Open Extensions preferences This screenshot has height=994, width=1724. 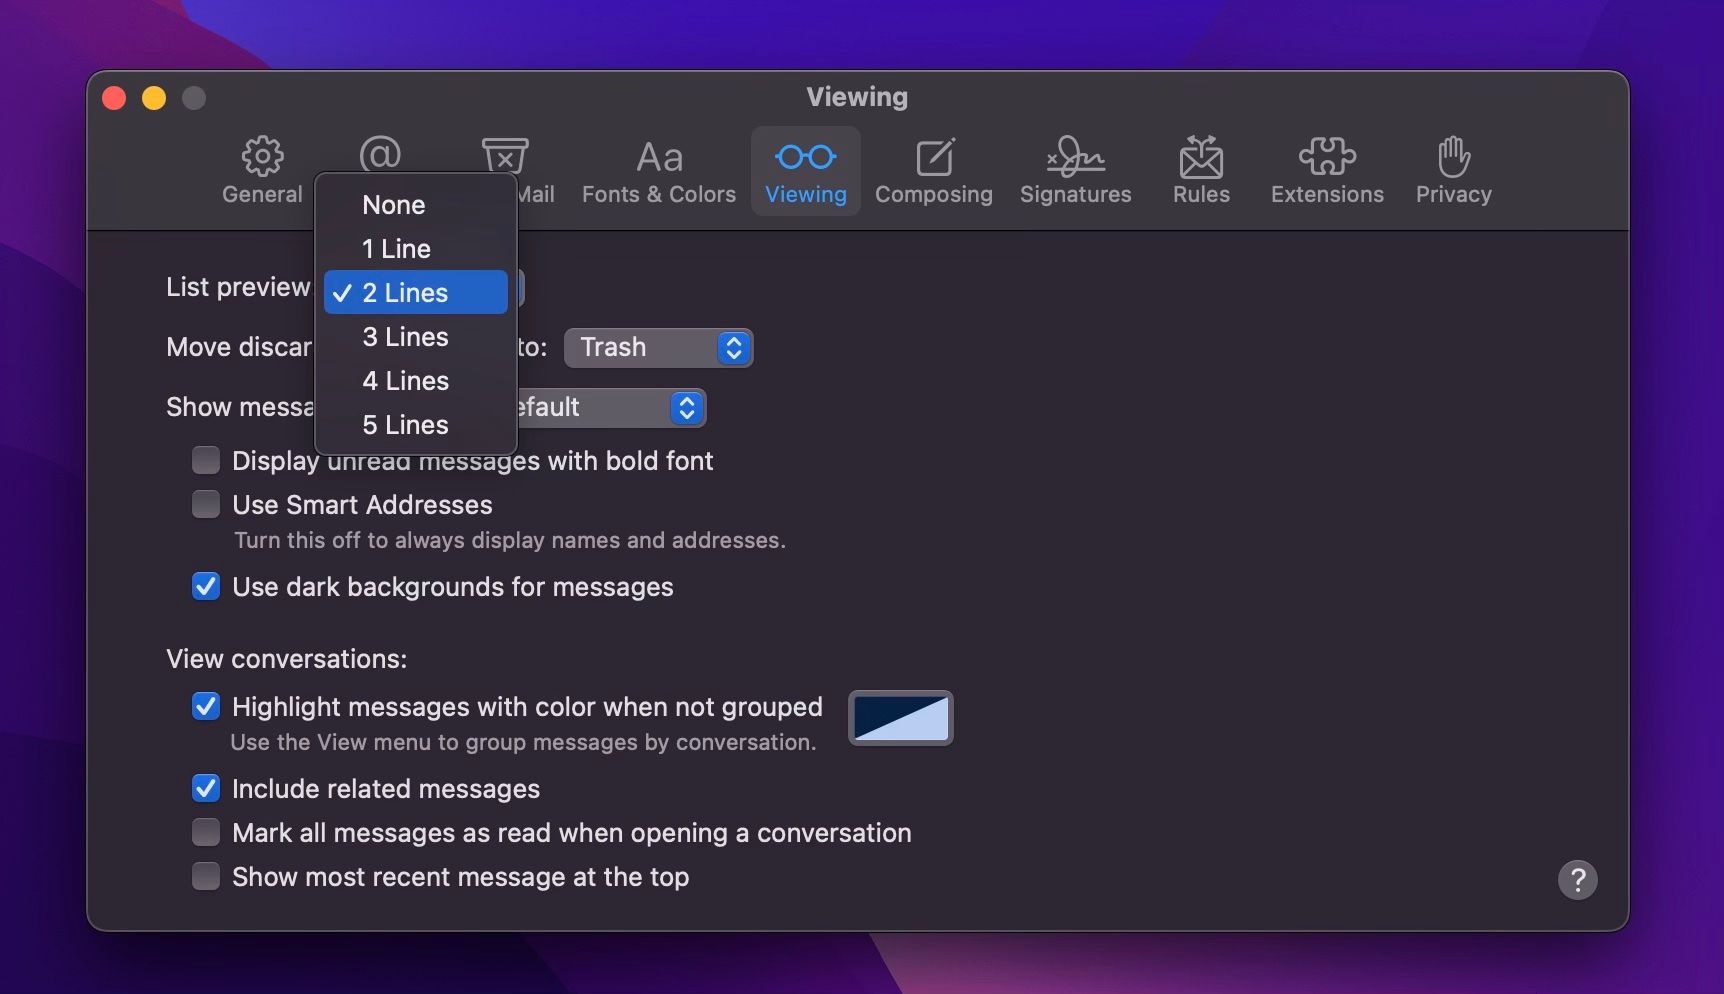[x=1326, y=170]
